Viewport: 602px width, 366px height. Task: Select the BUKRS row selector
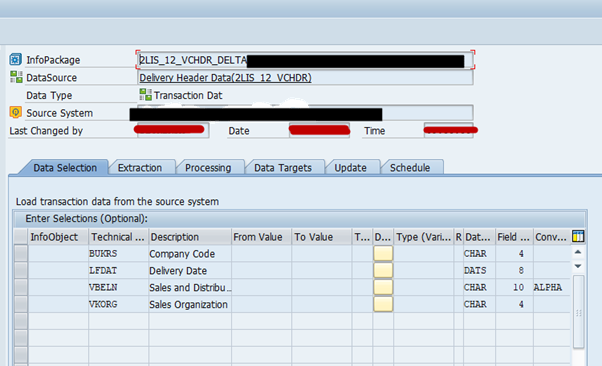click(21, 253)
